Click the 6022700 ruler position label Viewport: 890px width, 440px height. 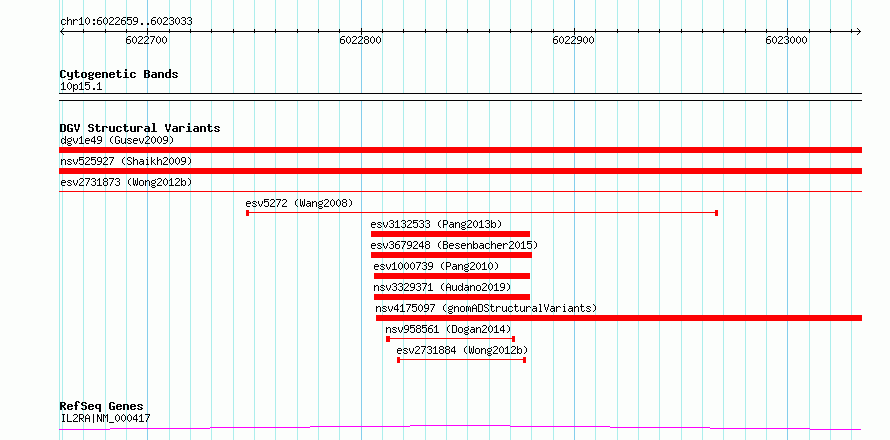146,40
